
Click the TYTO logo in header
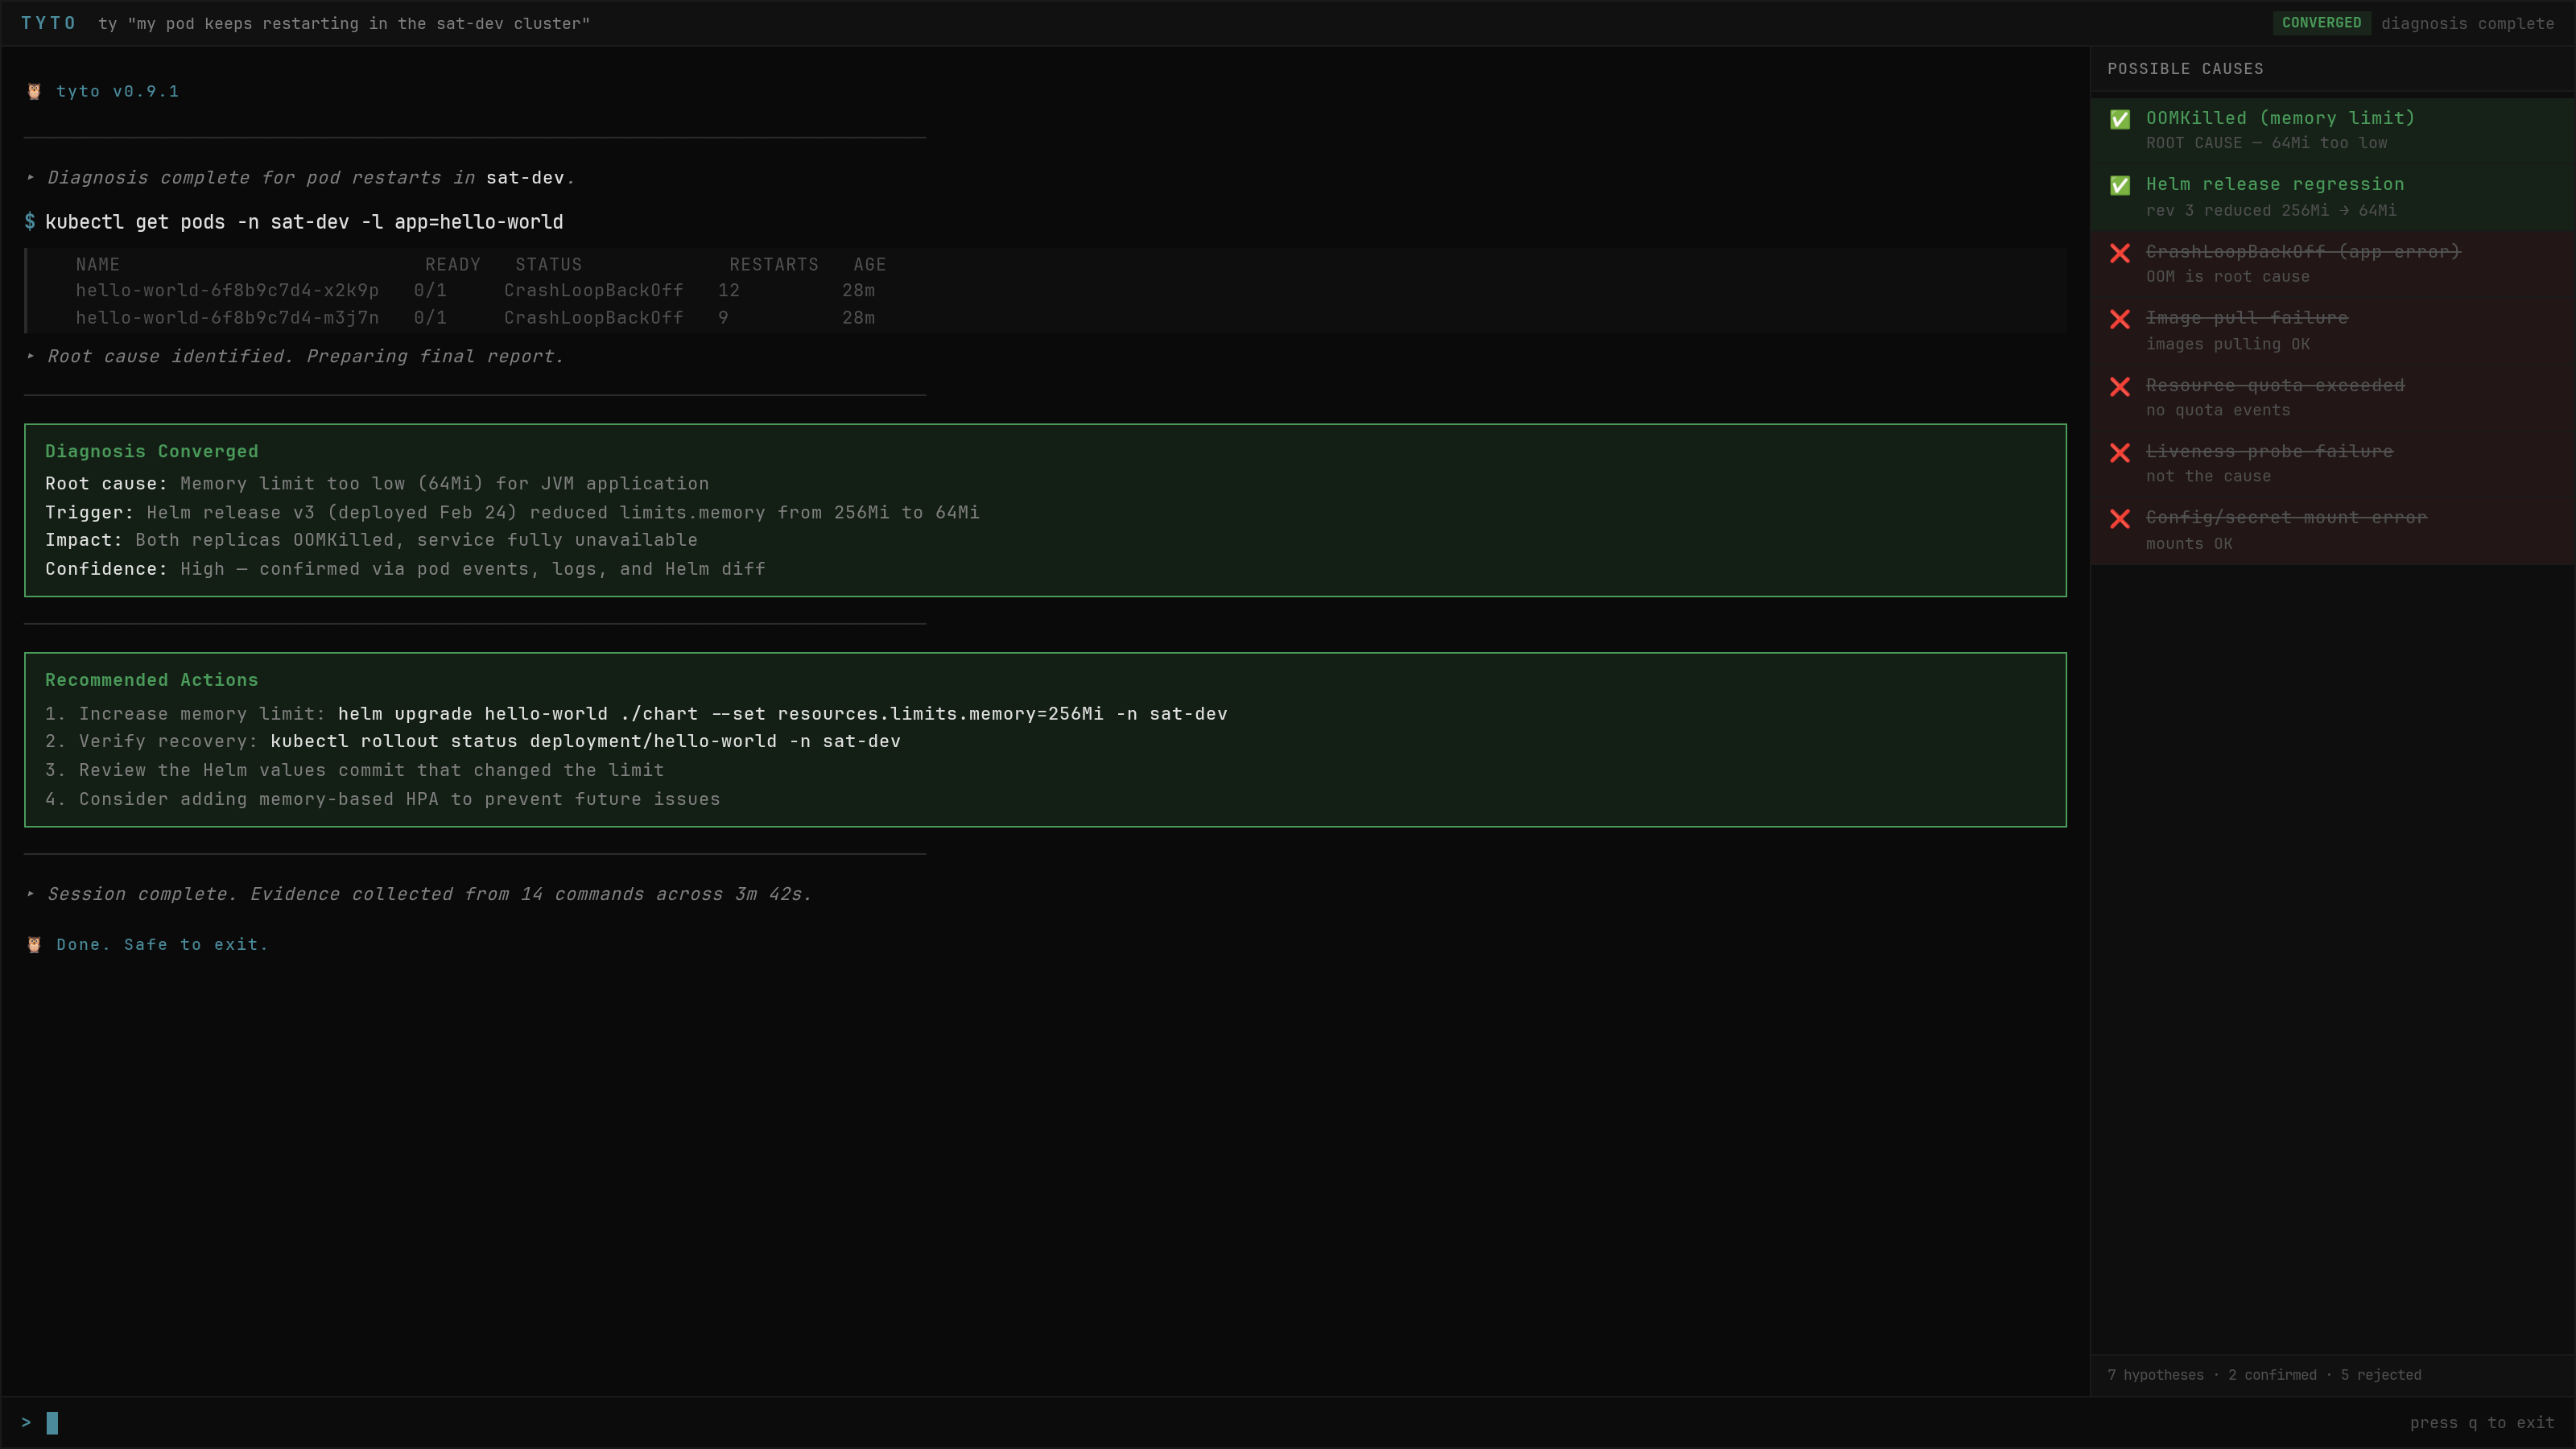(48, 23)
